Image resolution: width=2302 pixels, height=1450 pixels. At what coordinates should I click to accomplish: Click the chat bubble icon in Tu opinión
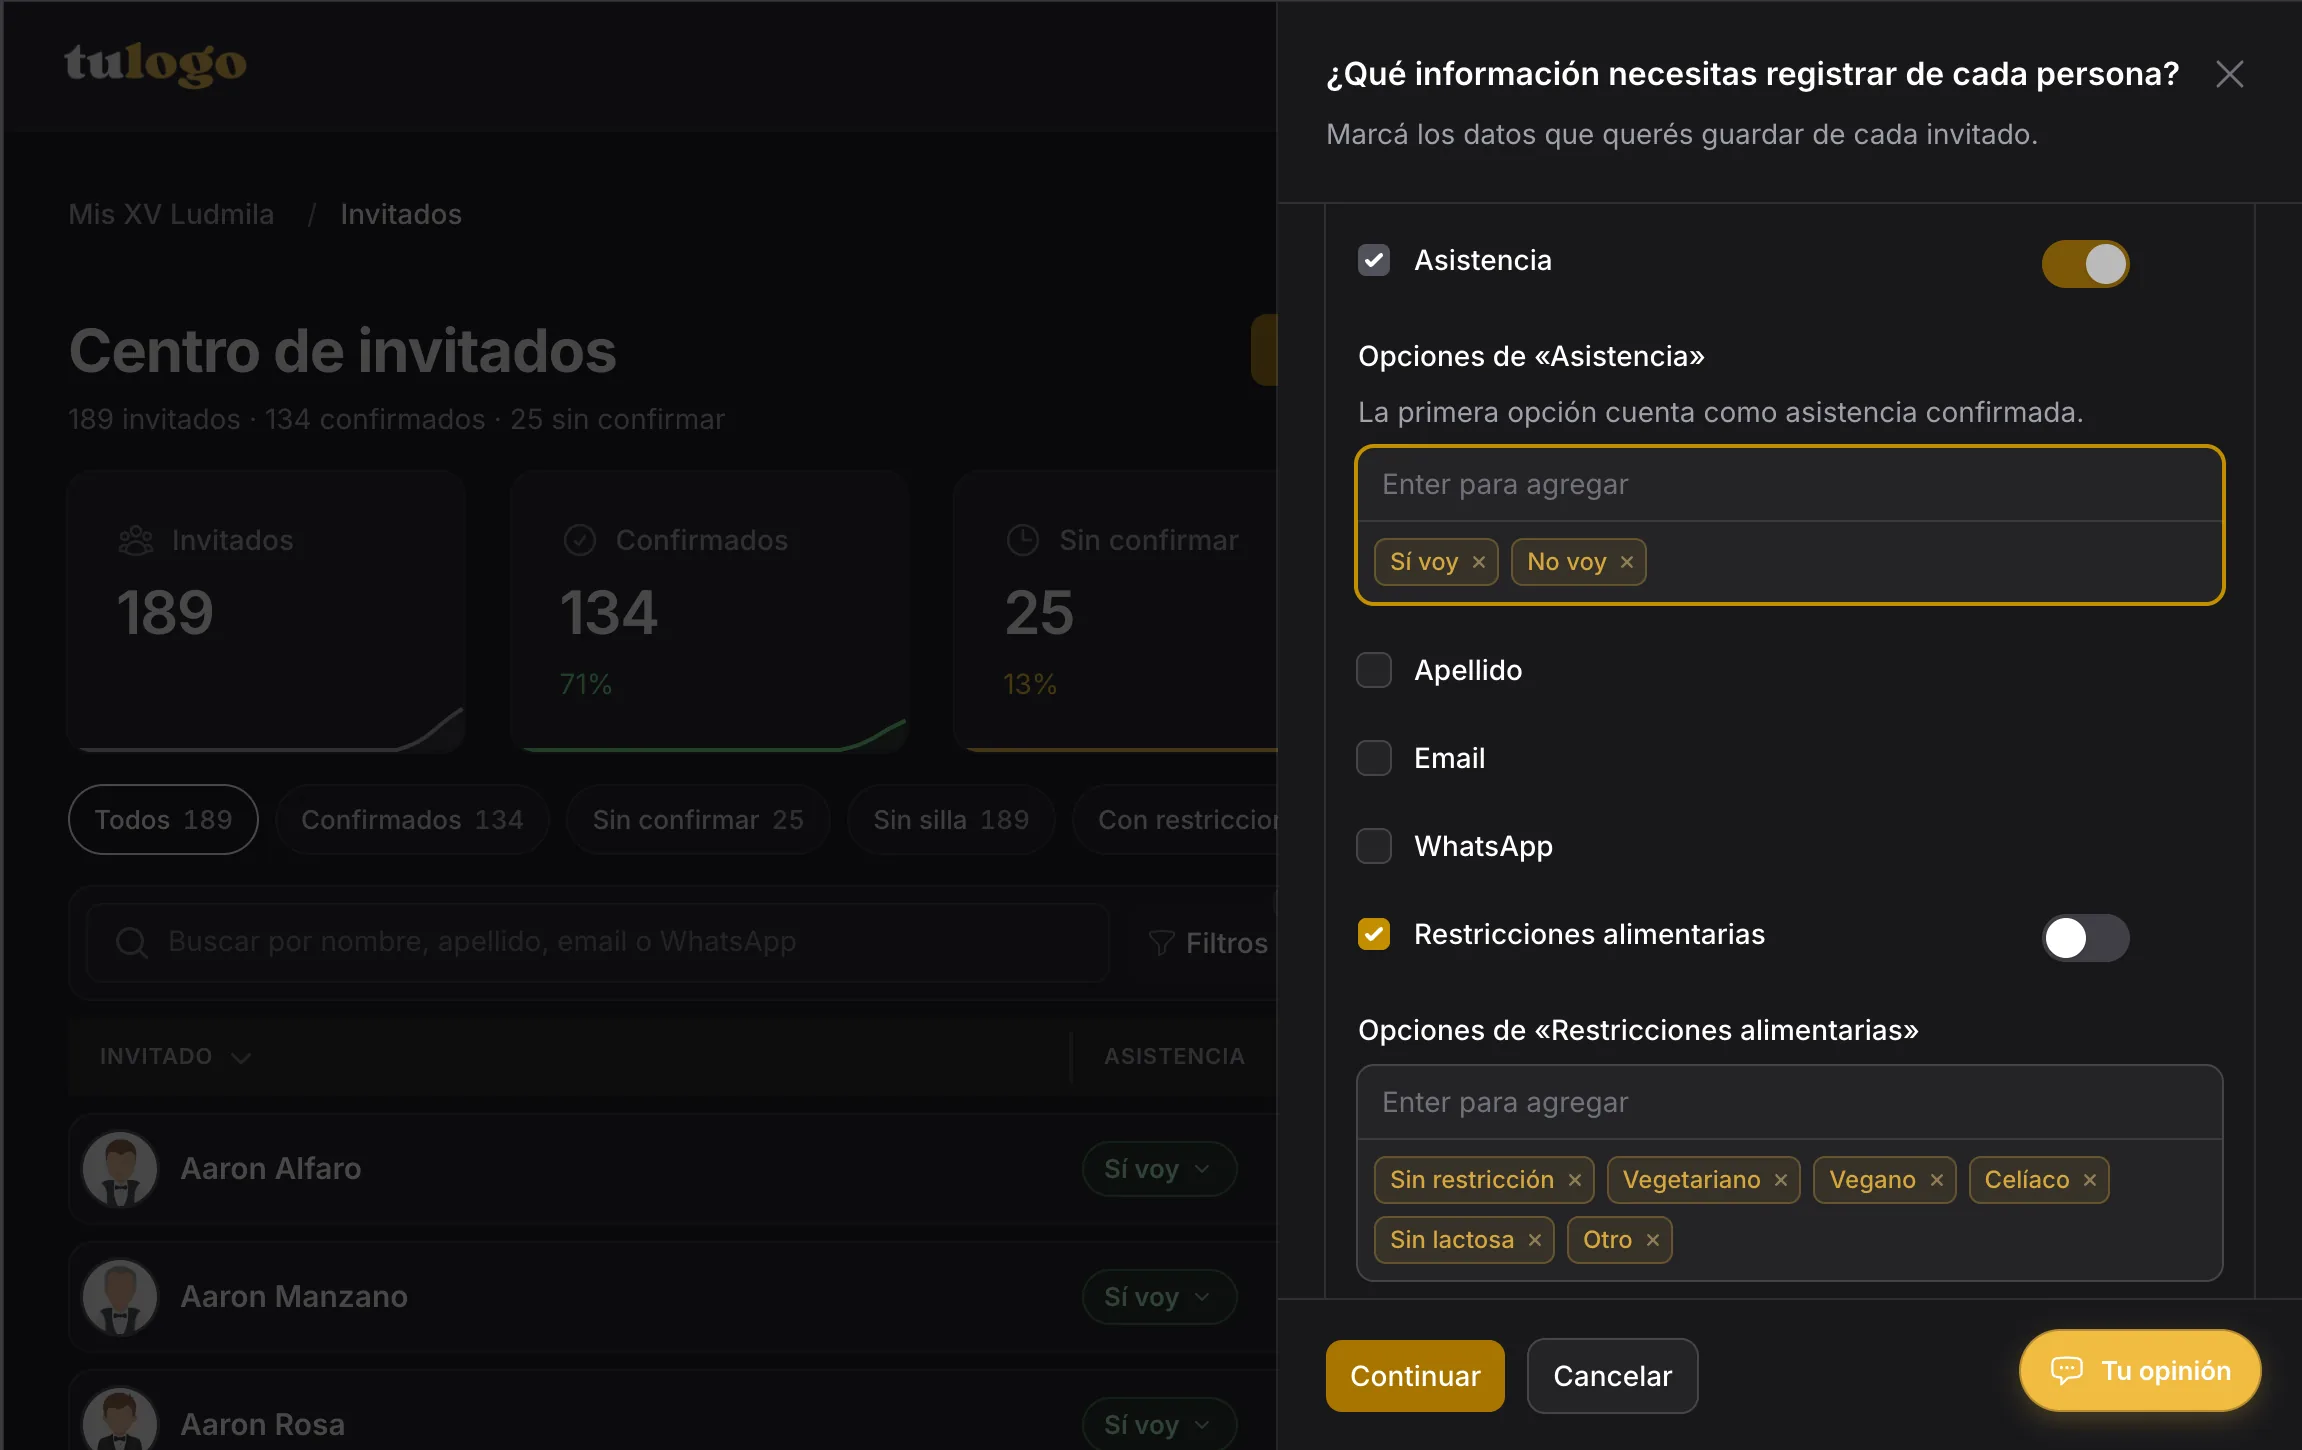click(x=2067, y=1370)
